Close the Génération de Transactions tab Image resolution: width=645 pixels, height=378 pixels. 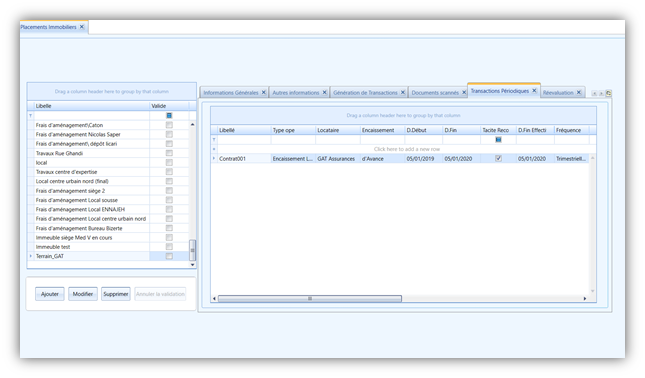(x=403, y=92)
